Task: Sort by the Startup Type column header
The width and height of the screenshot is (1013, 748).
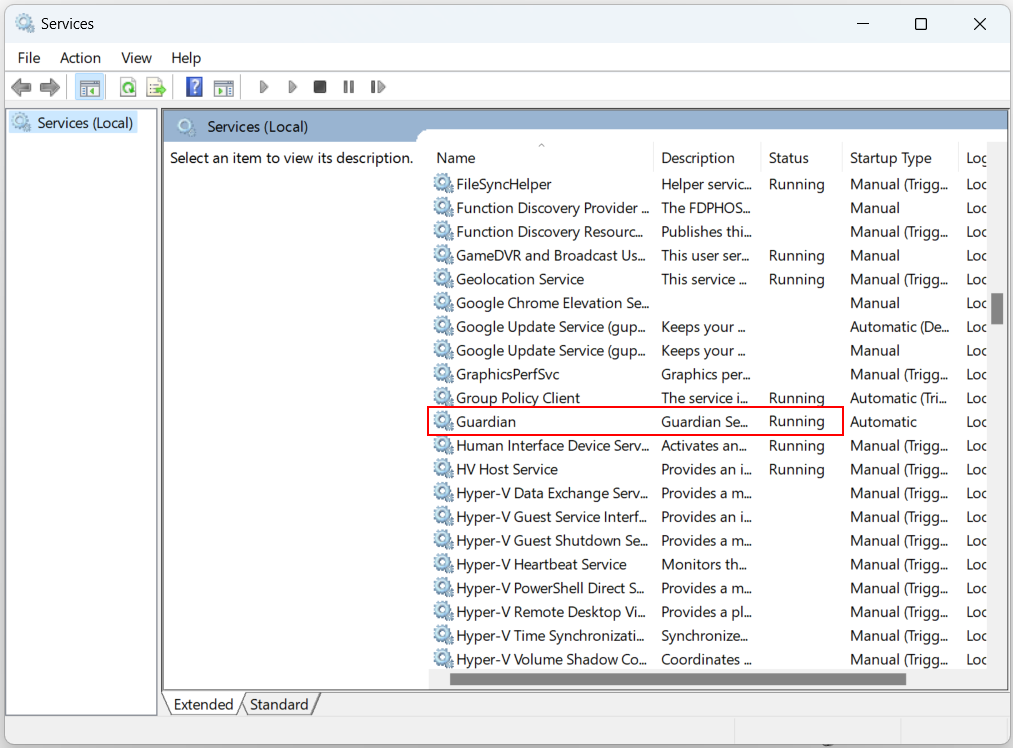Action: [x=900, y=158]
